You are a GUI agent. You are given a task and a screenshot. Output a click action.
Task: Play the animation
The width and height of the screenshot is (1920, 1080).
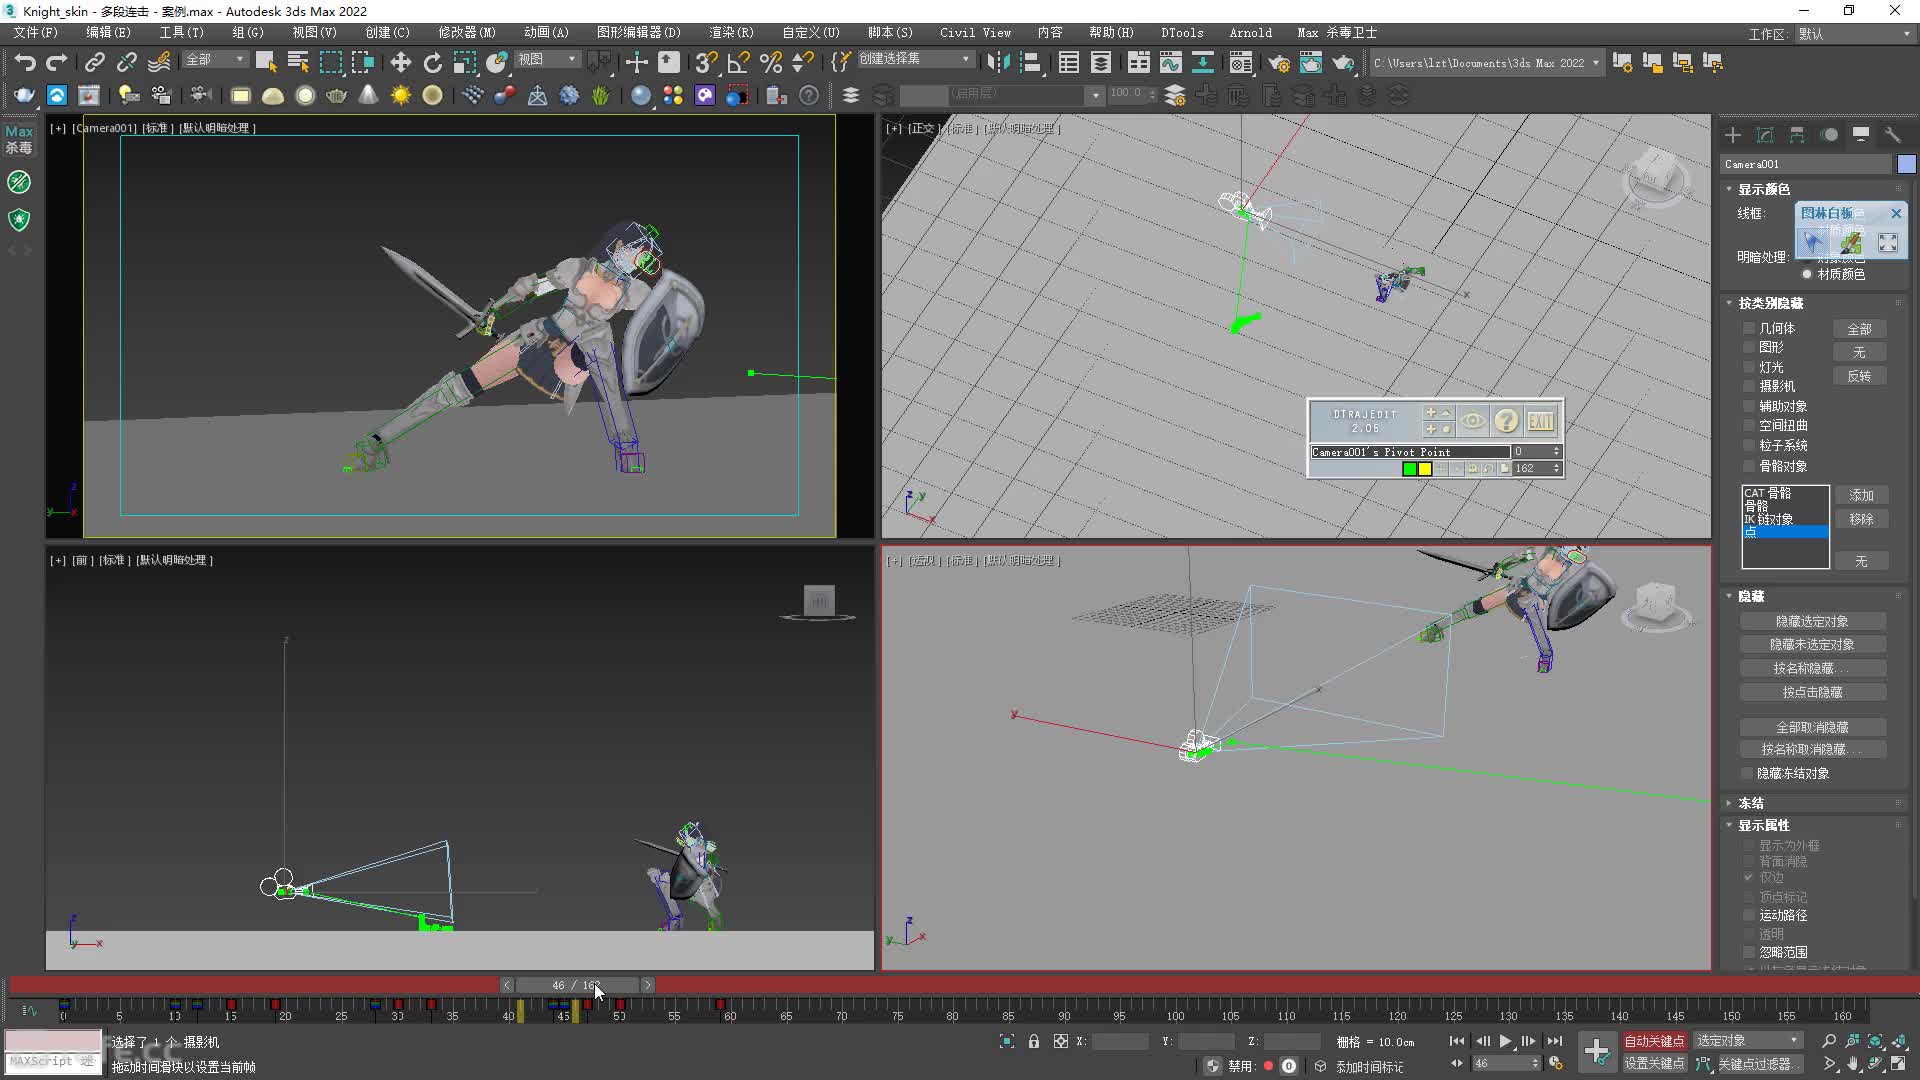click(1505, 1041)
